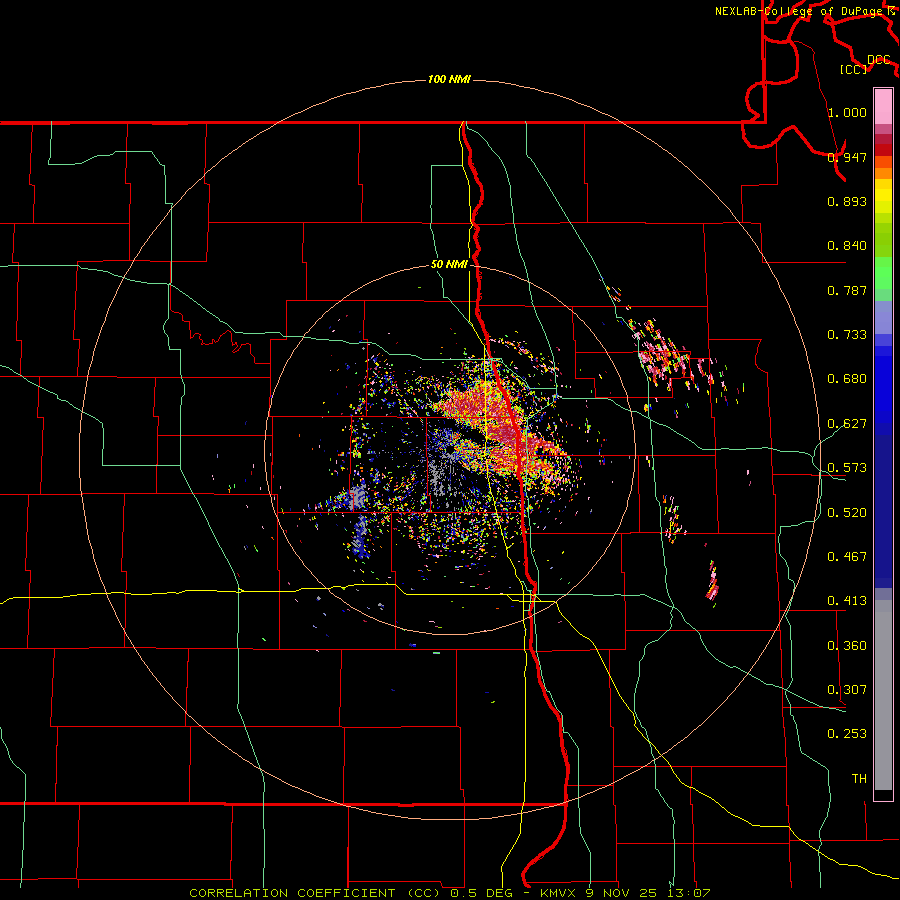900x900 pixels.
Task: Select the 0.520 scale value
Action: tap(847, 513)
